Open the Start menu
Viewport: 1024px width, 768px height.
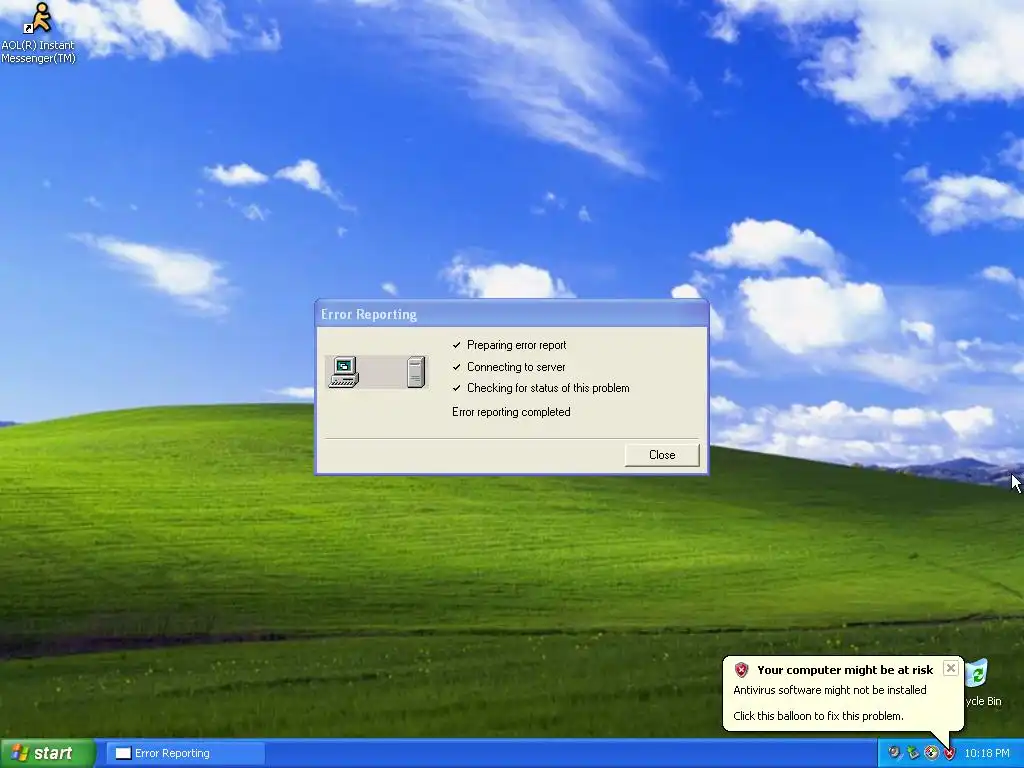(47, 753)
